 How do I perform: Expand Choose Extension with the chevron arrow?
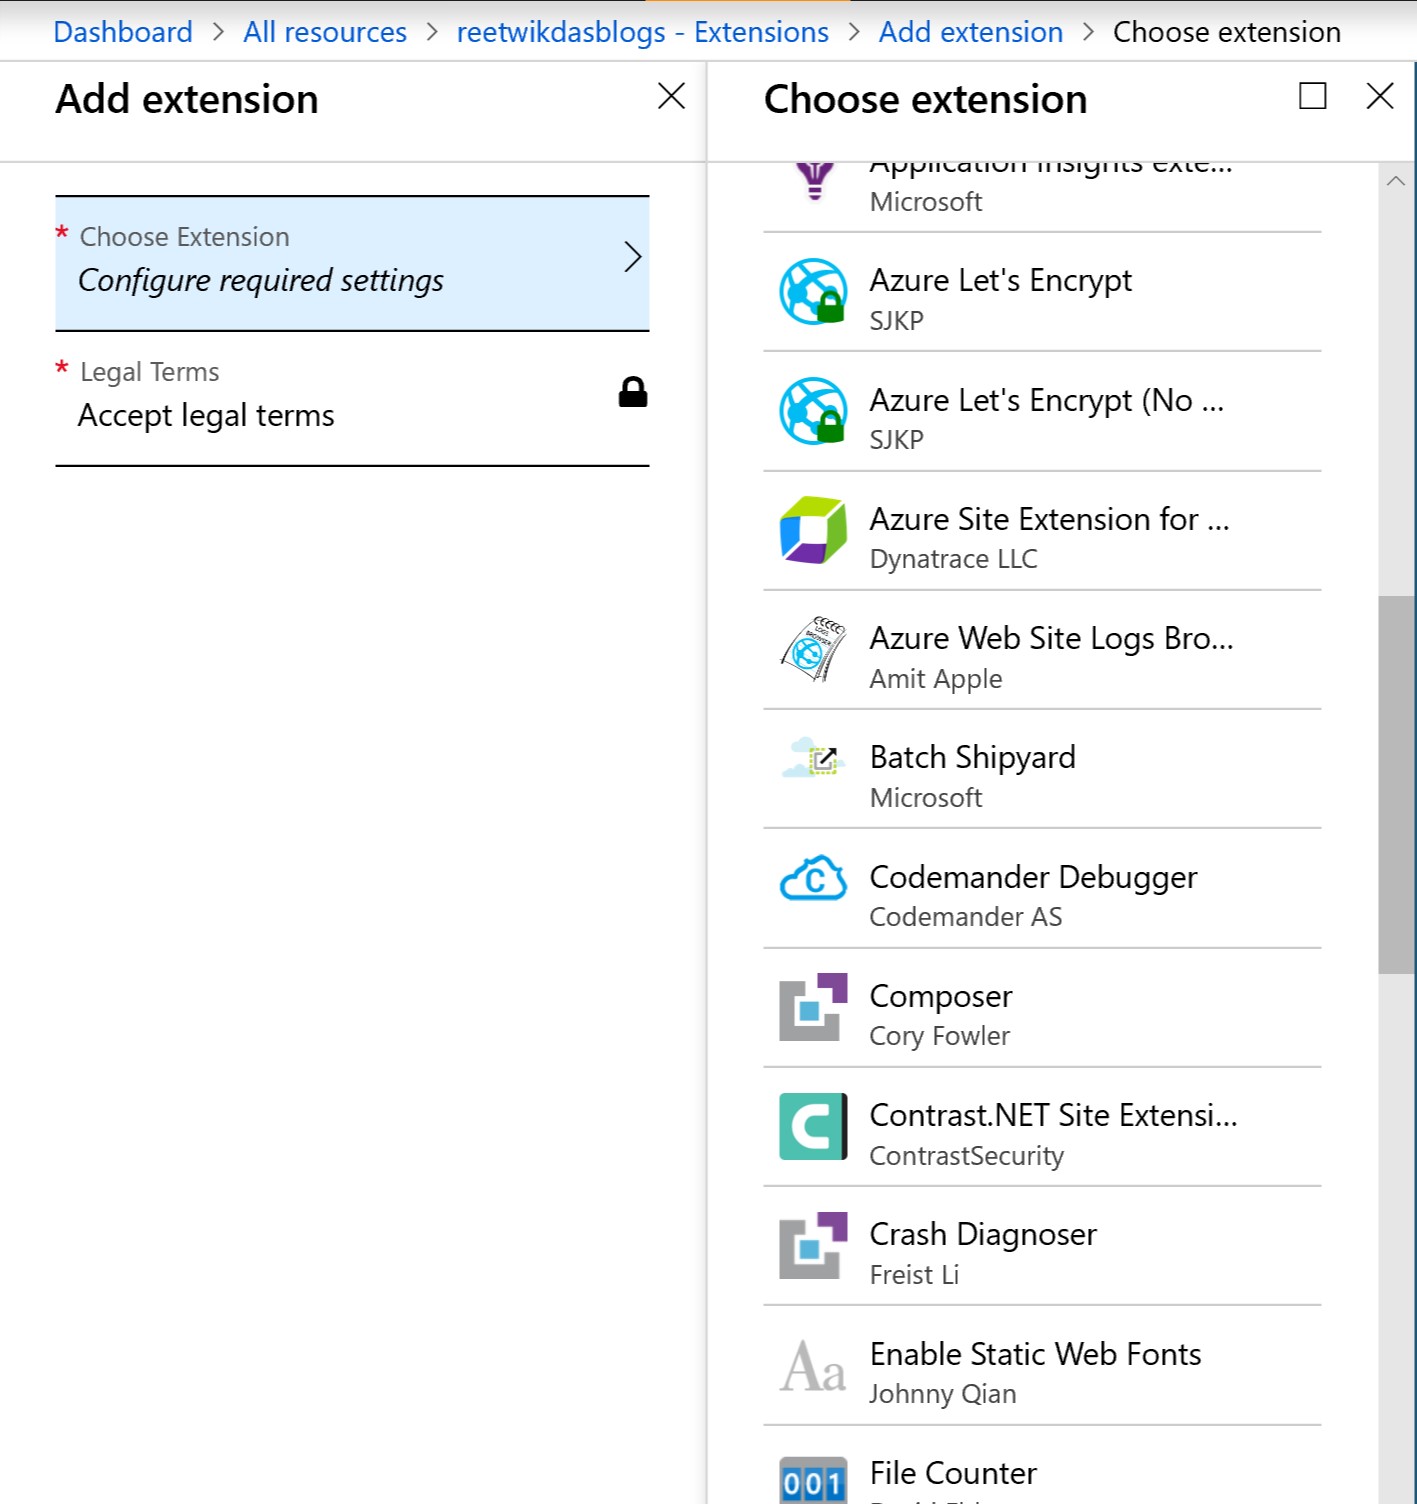(632, 257)
